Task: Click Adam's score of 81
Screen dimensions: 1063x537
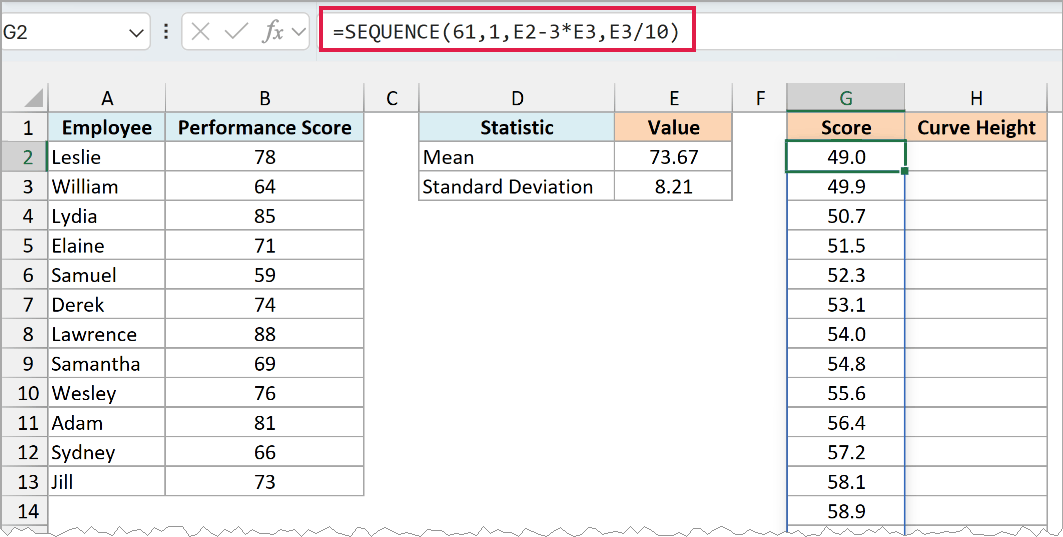Action: click(264, 422)
